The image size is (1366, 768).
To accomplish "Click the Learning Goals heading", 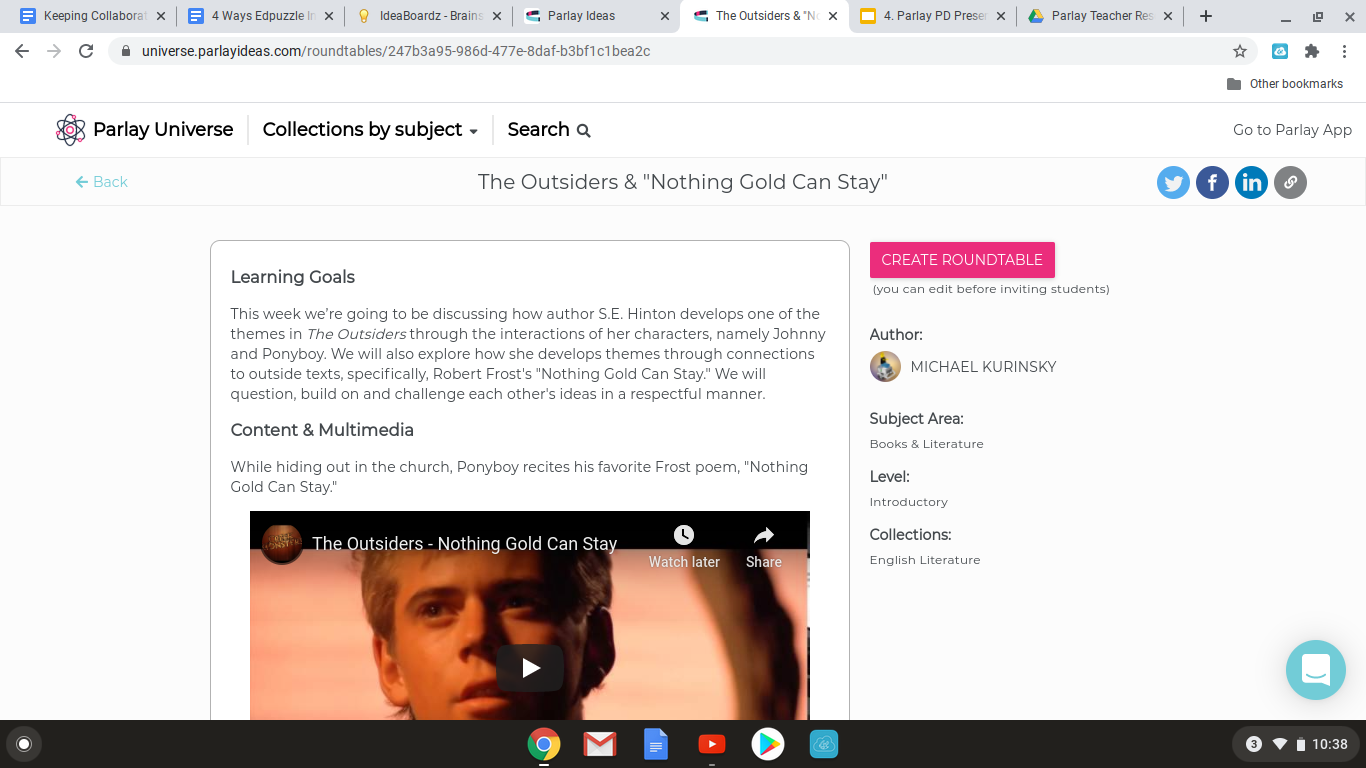I will tap(293, 277).
